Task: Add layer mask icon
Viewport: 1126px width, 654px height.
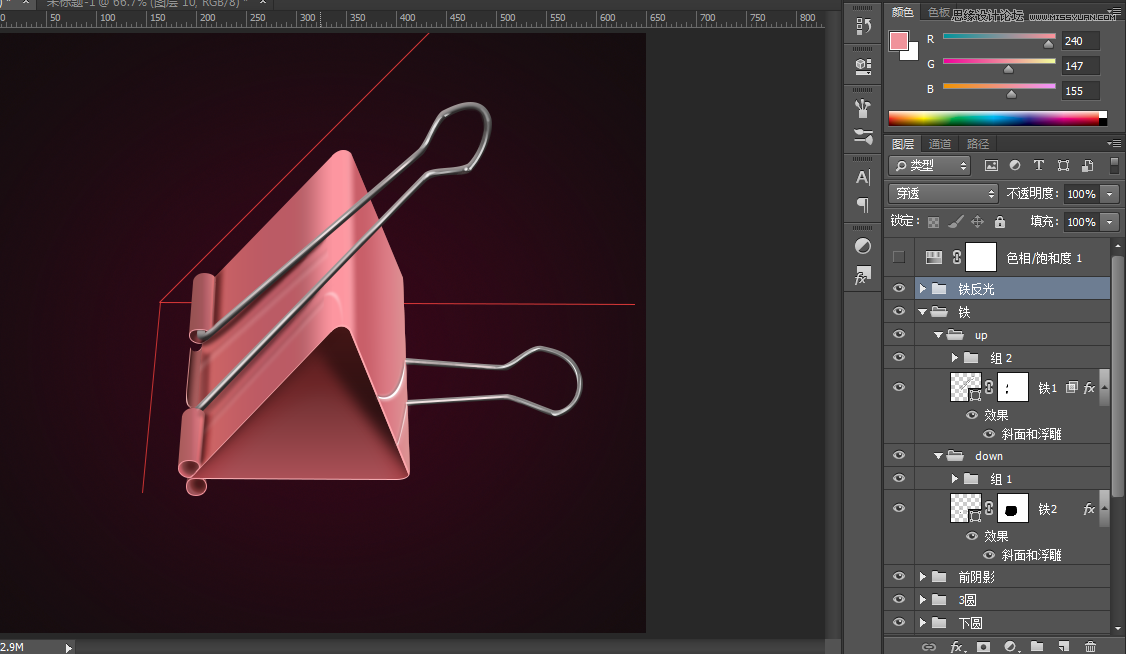Action: 983,647
